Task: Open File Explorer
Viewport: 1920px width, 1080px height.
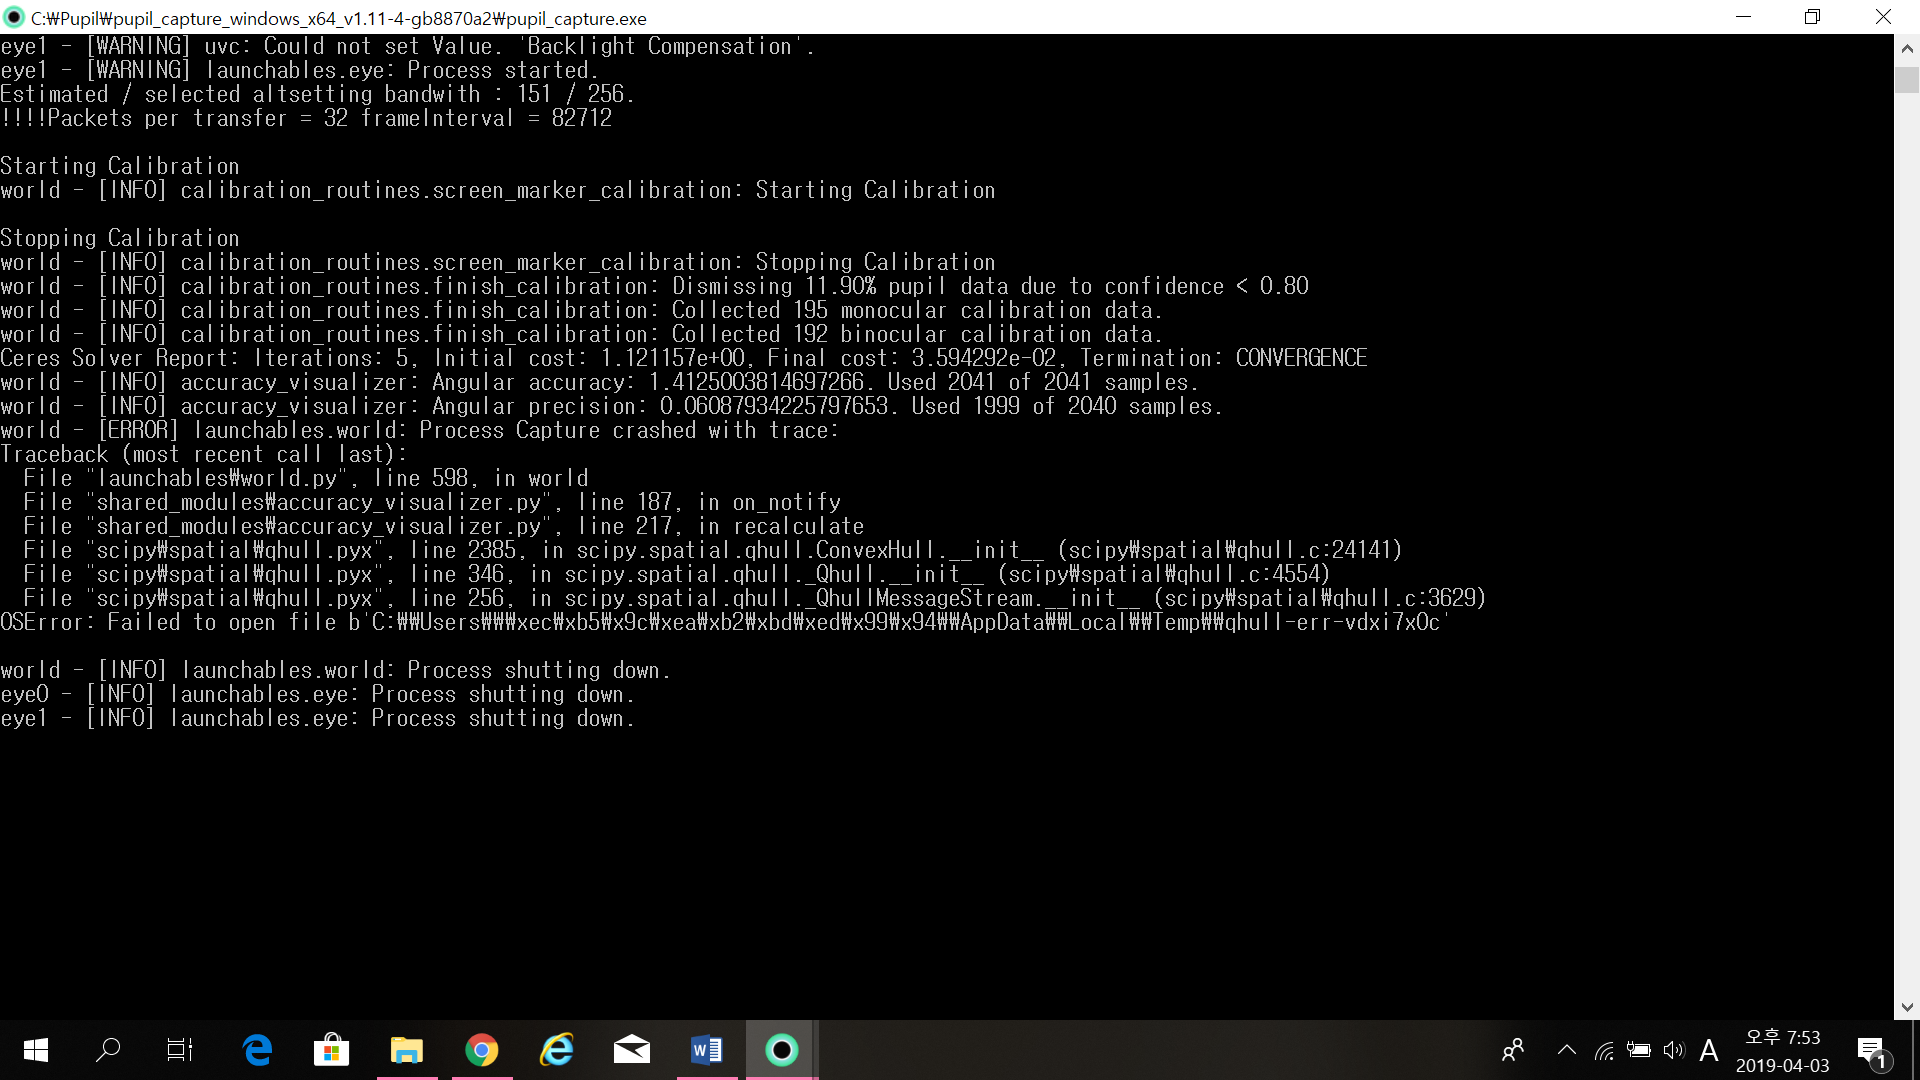Action: tap(406, 1050)
